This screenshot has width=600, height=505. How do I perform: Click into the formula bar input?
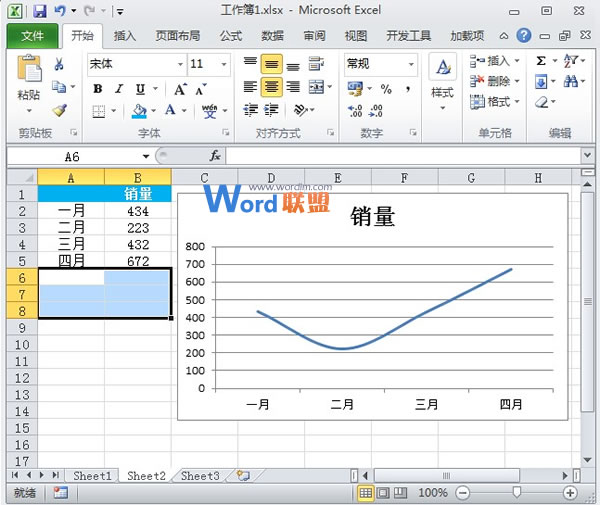pos(403,156)
